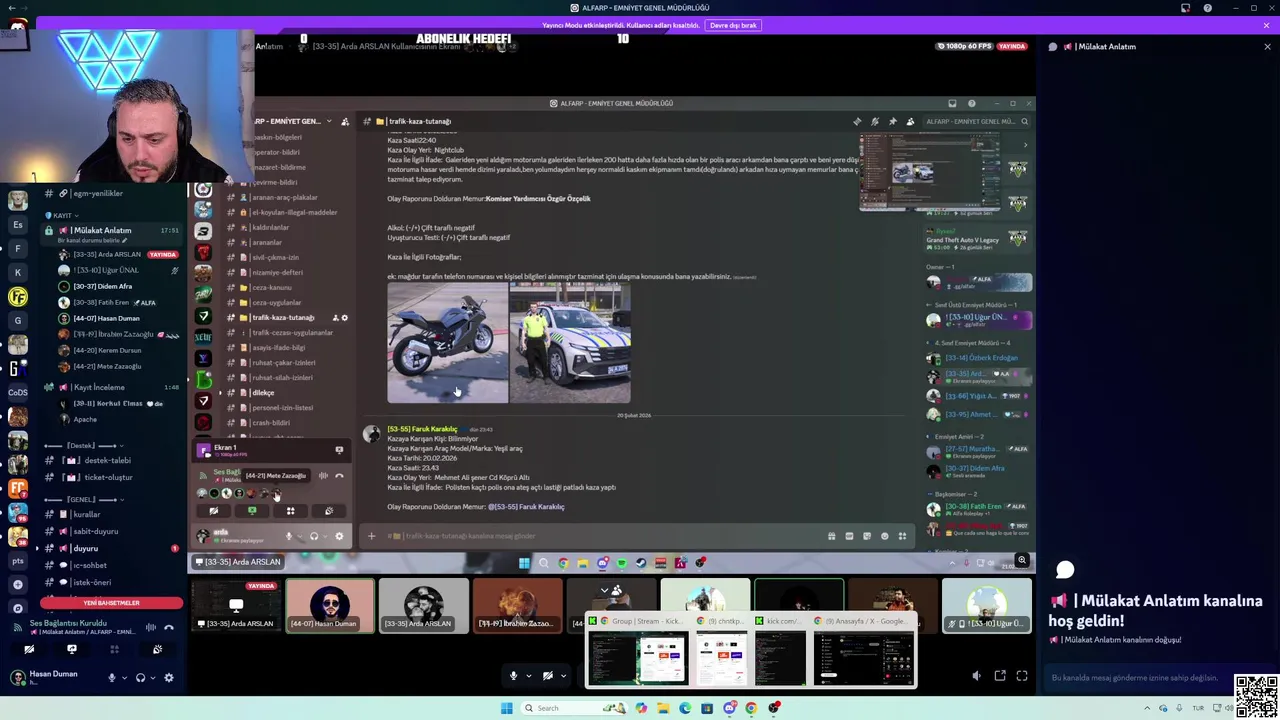This screenshot has height=720, width=1280.
Task: Open the CoDS server icon
Action: [x=17, y=392]
